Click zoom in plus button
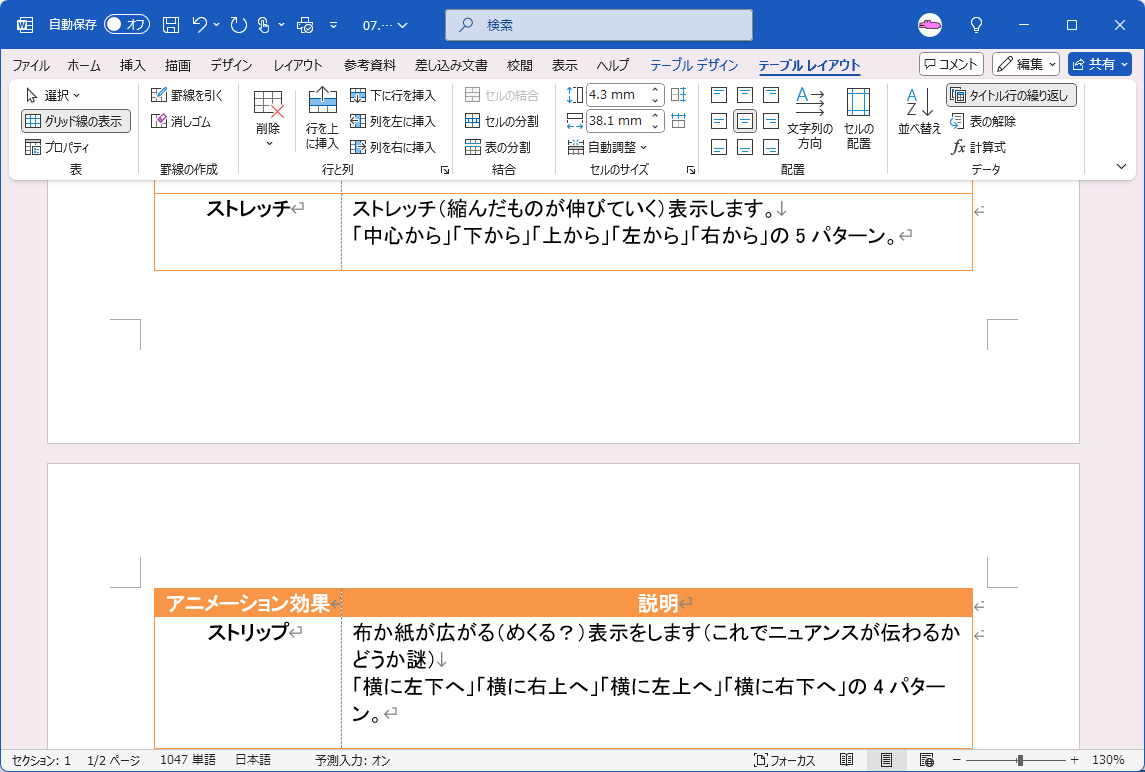Image resolution: width=1145 pixels, height=772 pixels. click(x=1074, y=760)
